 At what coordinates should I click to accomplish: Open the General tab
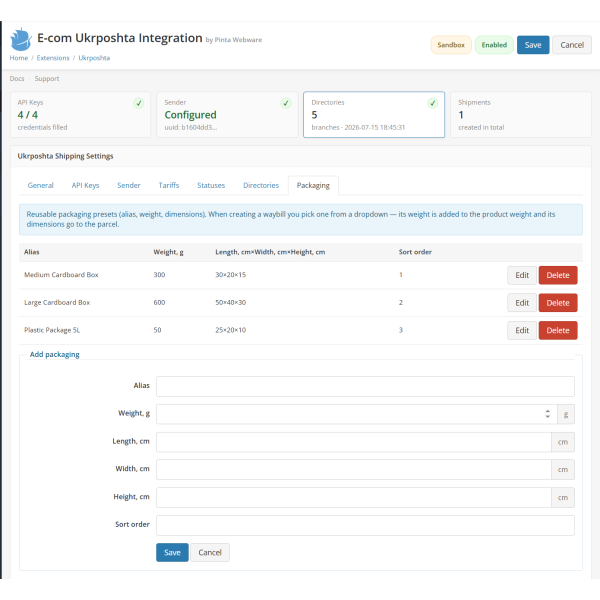[41, 185]
